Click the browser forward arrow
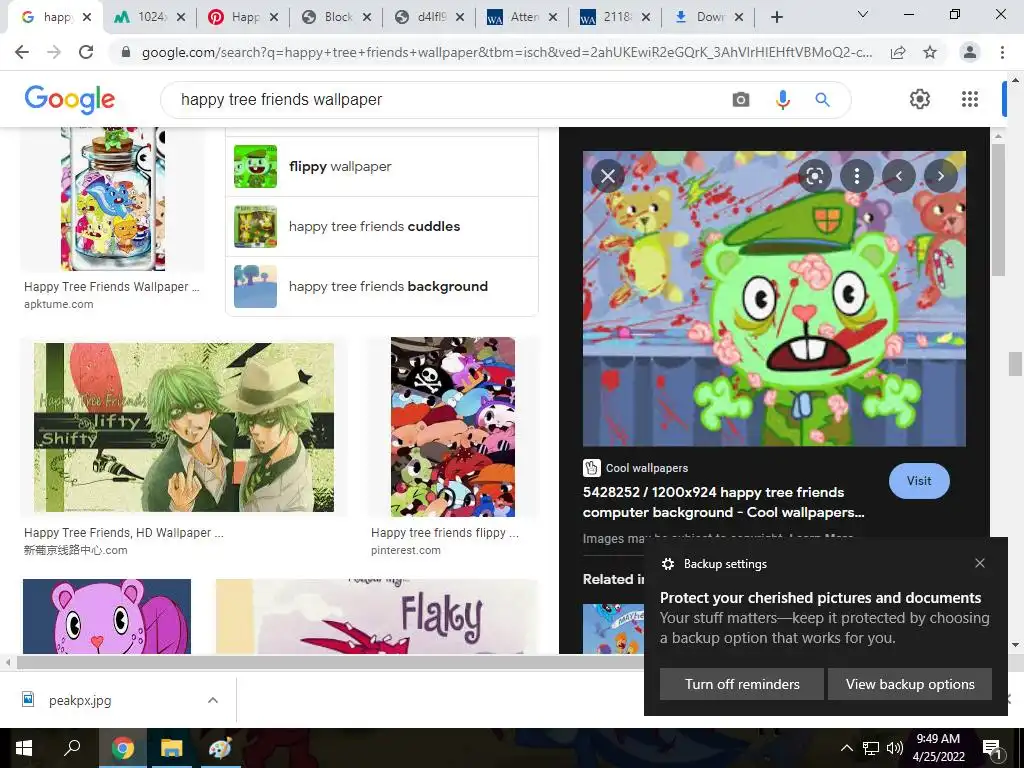This screenshot has height=768, width=1024. pyautogui.click(x=54, y=52)
